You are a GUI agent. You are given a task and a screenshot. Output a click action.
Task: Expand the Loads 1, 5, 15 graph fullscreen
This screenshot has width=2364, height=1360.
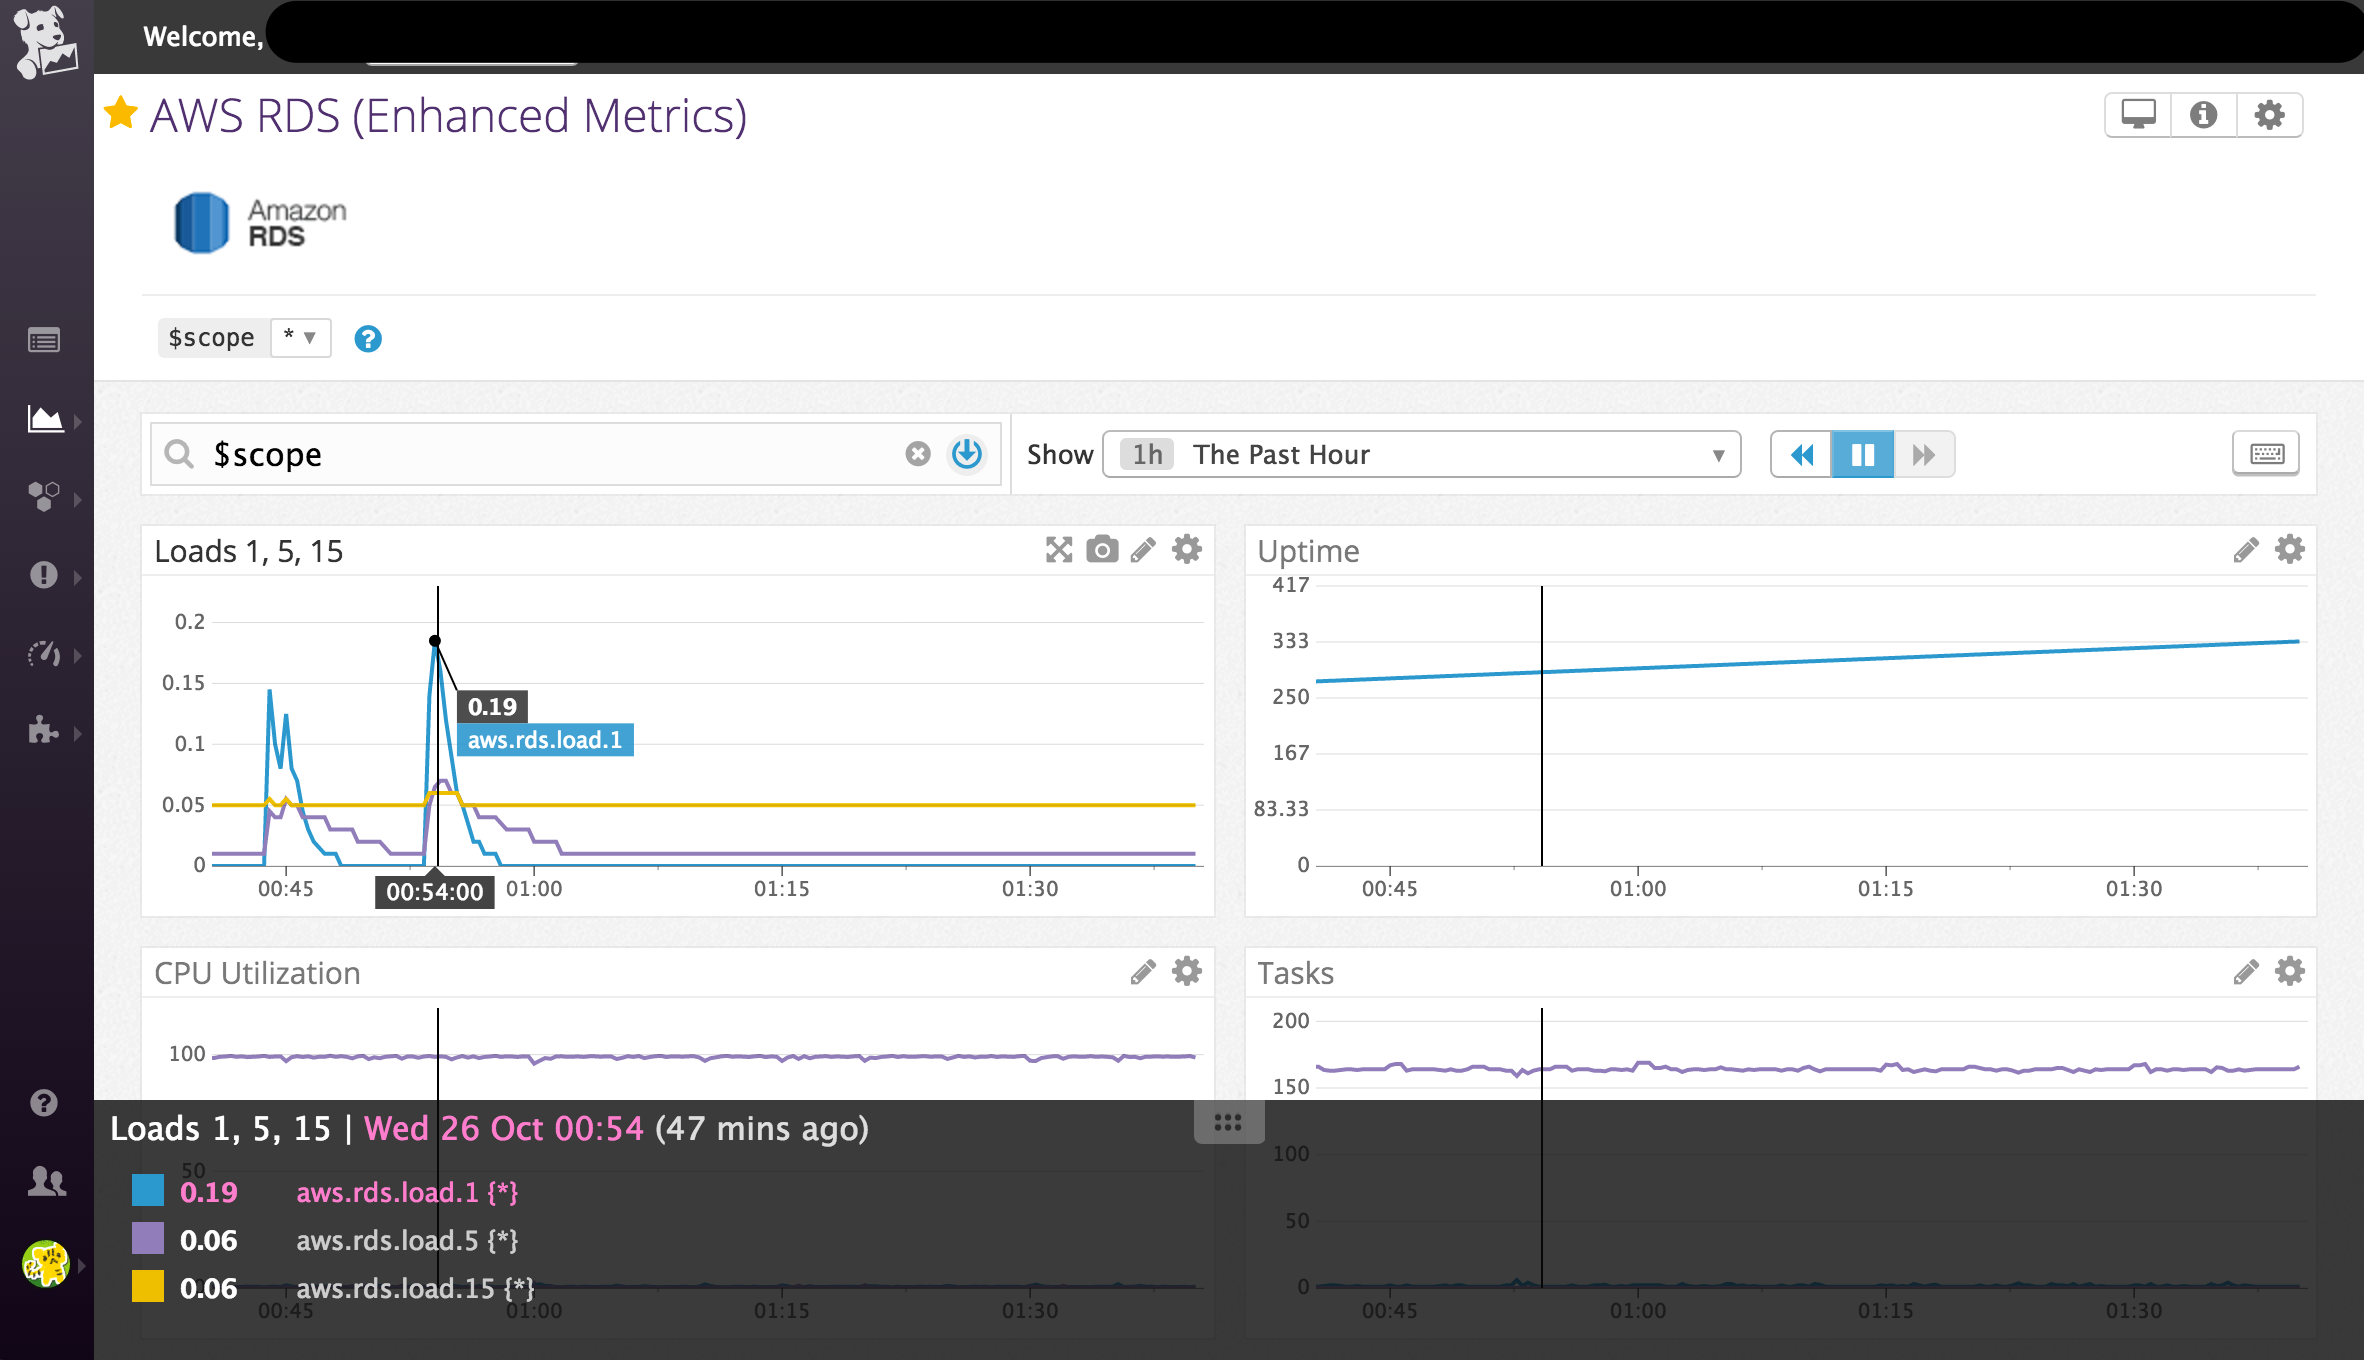[x=1058, y=550]
